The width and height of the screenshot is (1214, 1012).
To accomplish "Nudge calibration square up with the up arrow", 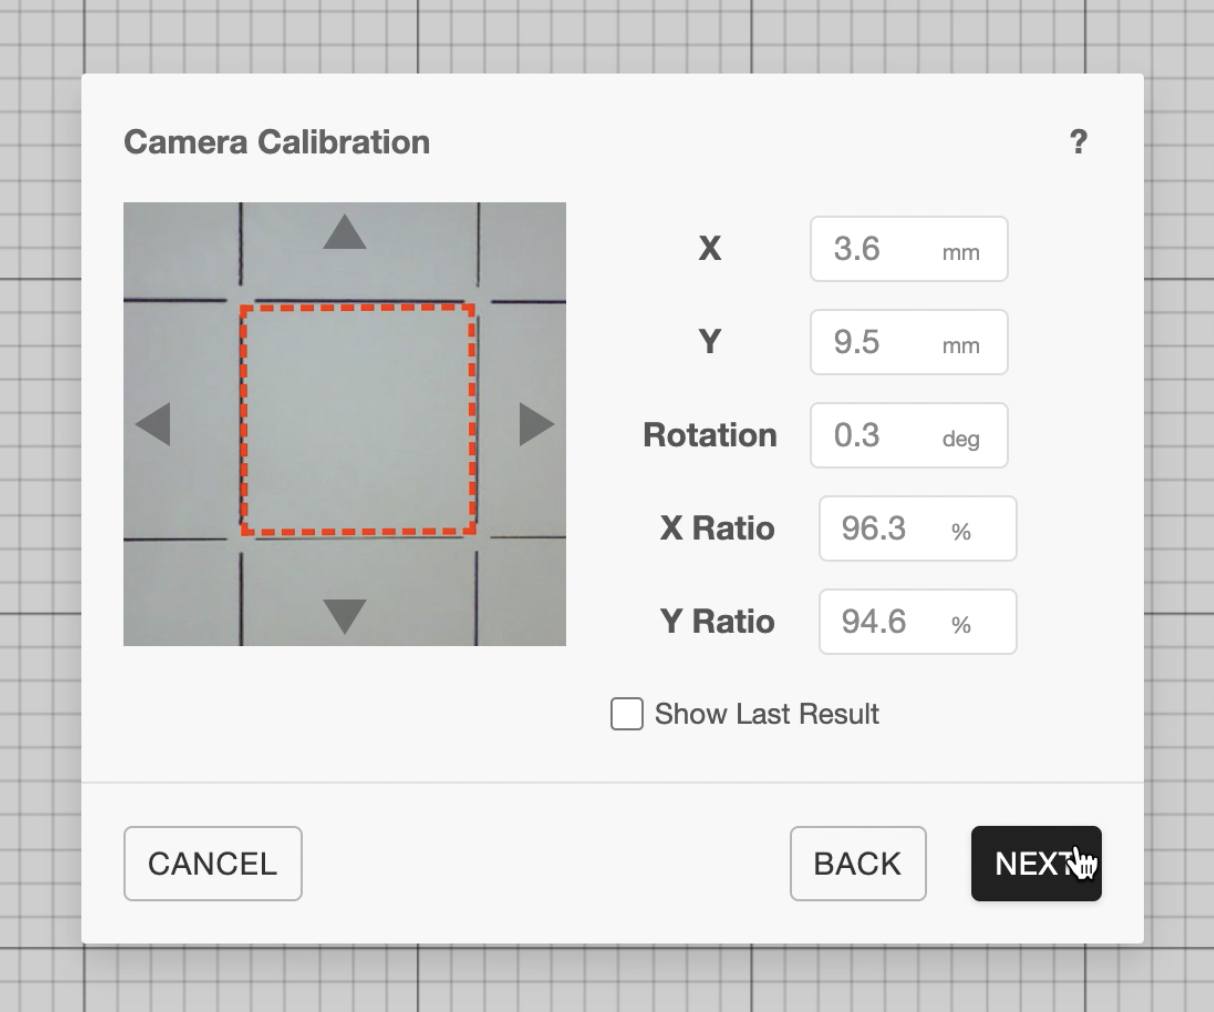I will [x=345, y=233].
